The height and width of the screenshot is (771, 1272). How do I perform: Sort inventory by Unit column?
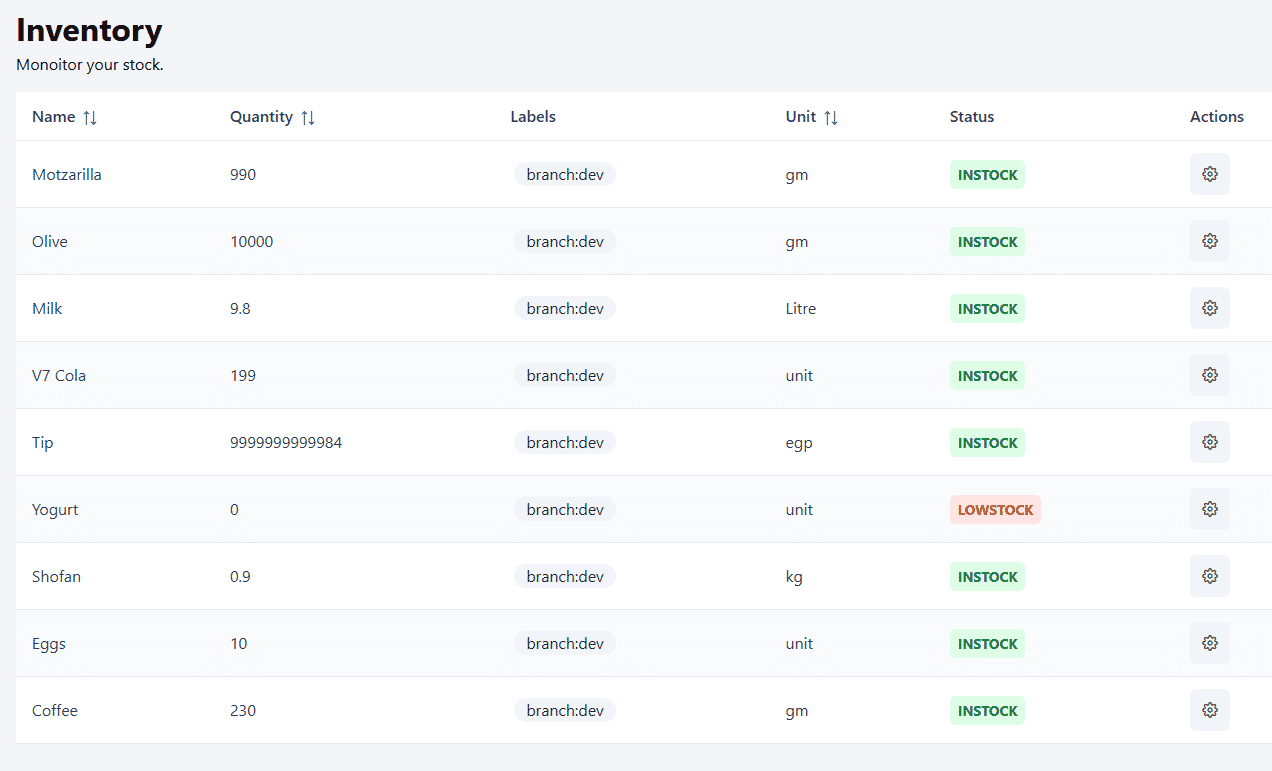(x=831, y=117)
